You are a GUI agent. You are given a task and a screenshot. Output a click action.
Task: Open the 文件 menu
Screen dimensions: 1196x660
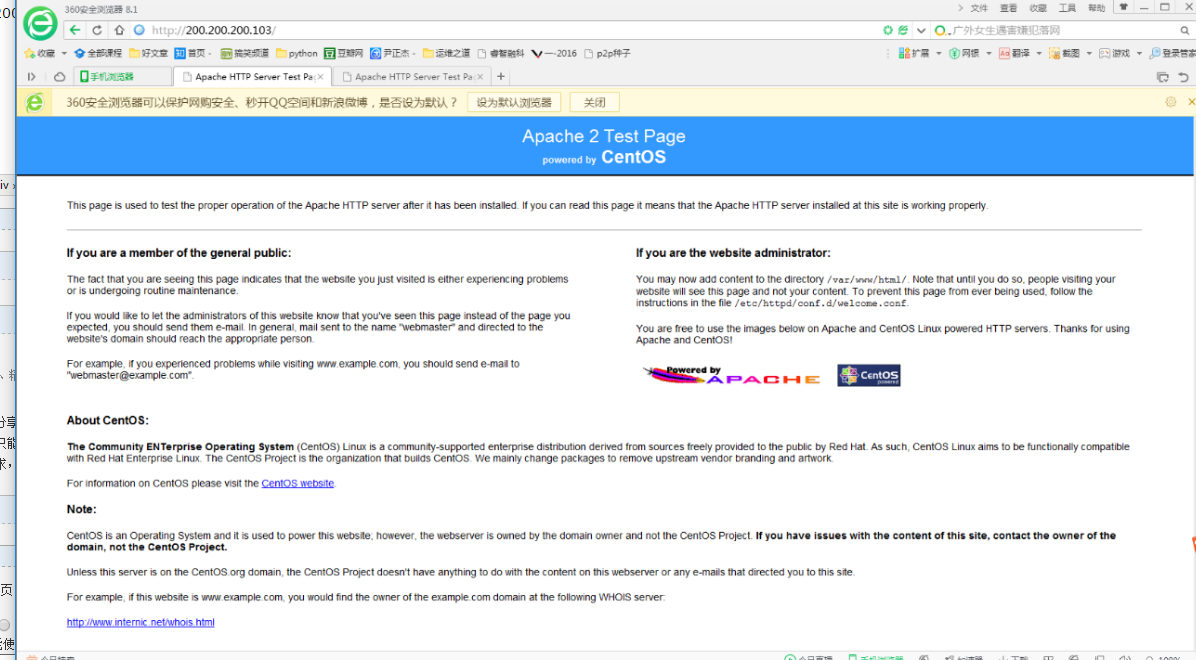979,8
